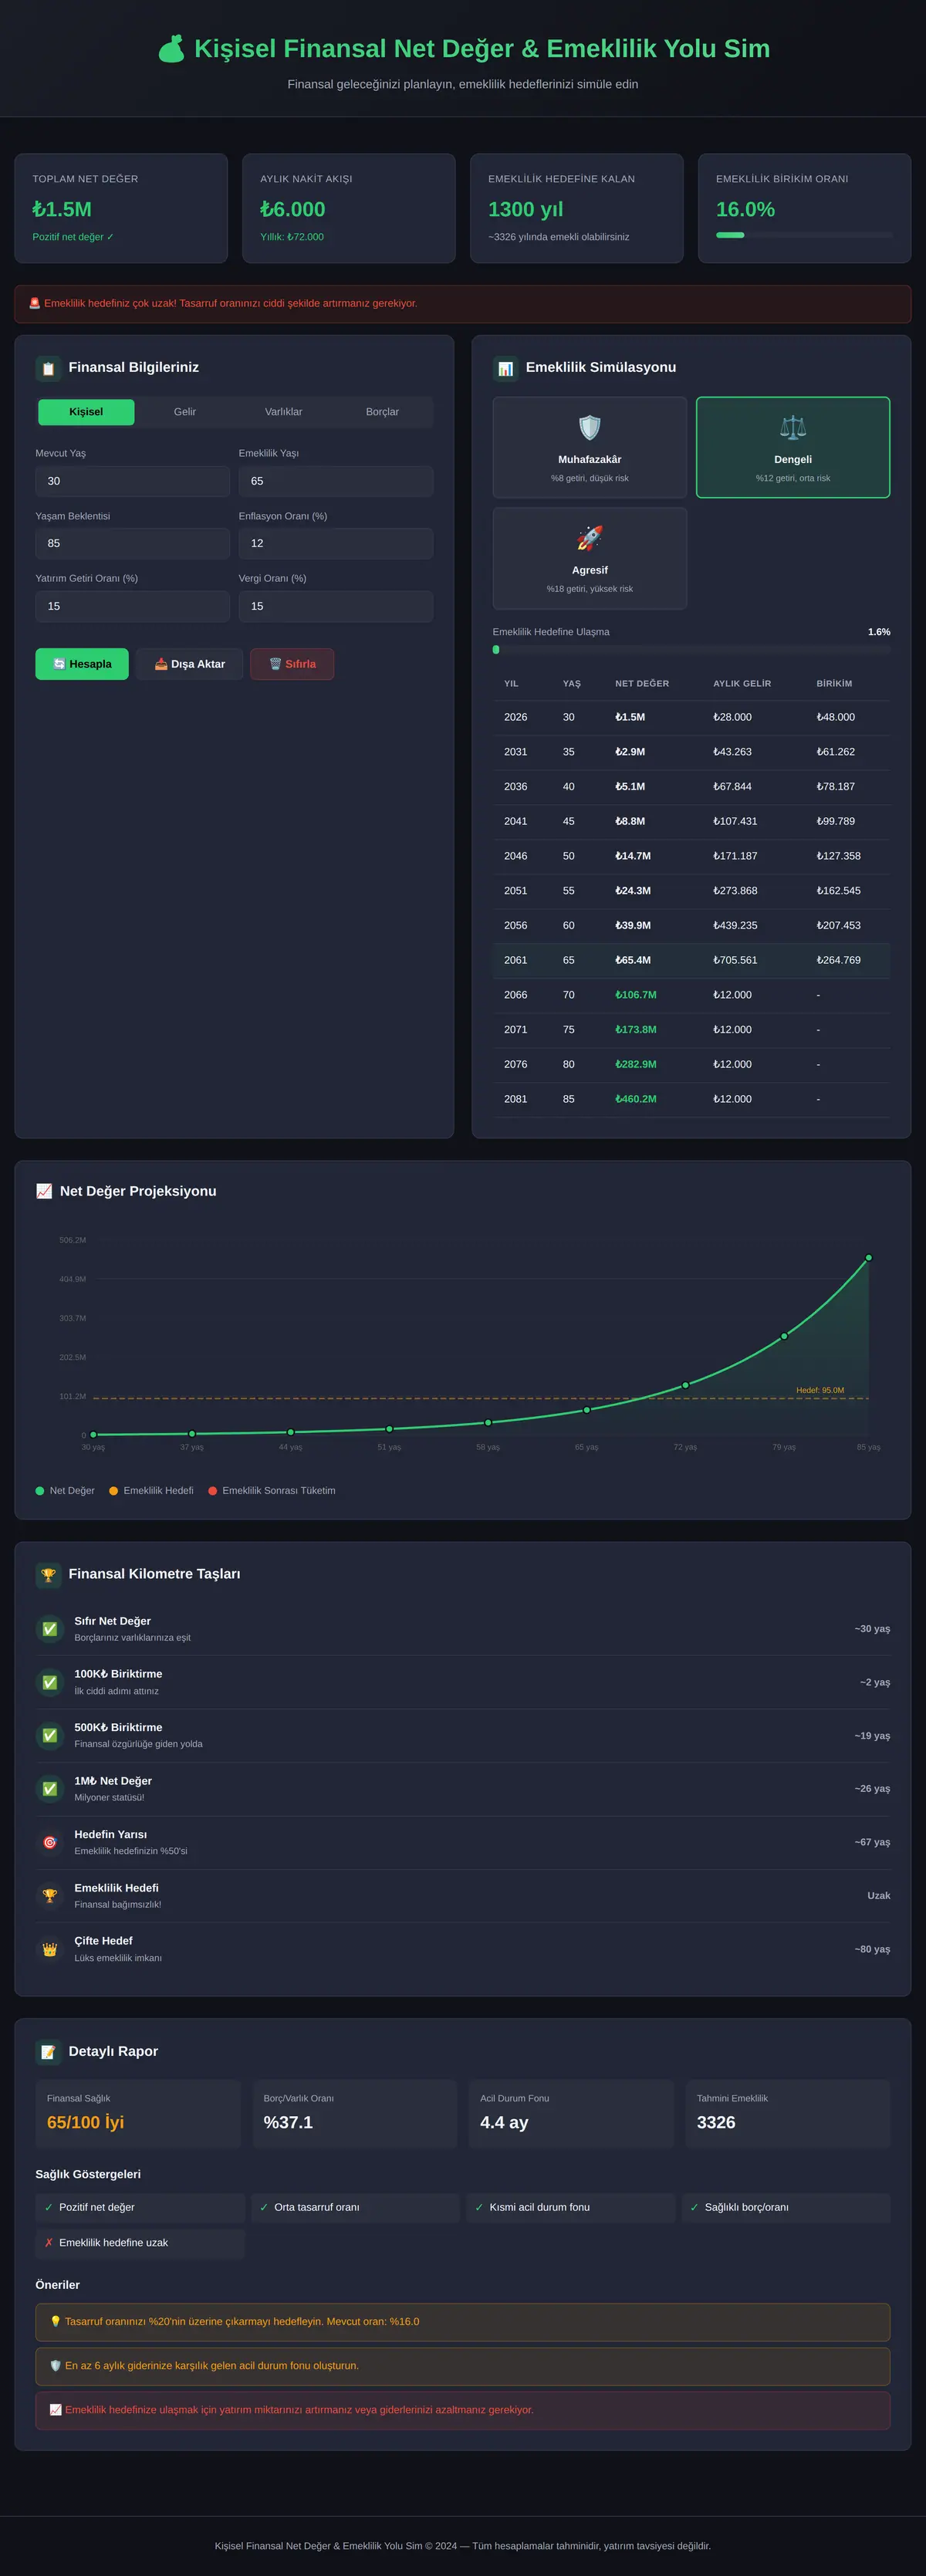Viewport: 926px width, 2576px height.
Task: Open the Gelir tab
Action: click(x=185, y=412)
